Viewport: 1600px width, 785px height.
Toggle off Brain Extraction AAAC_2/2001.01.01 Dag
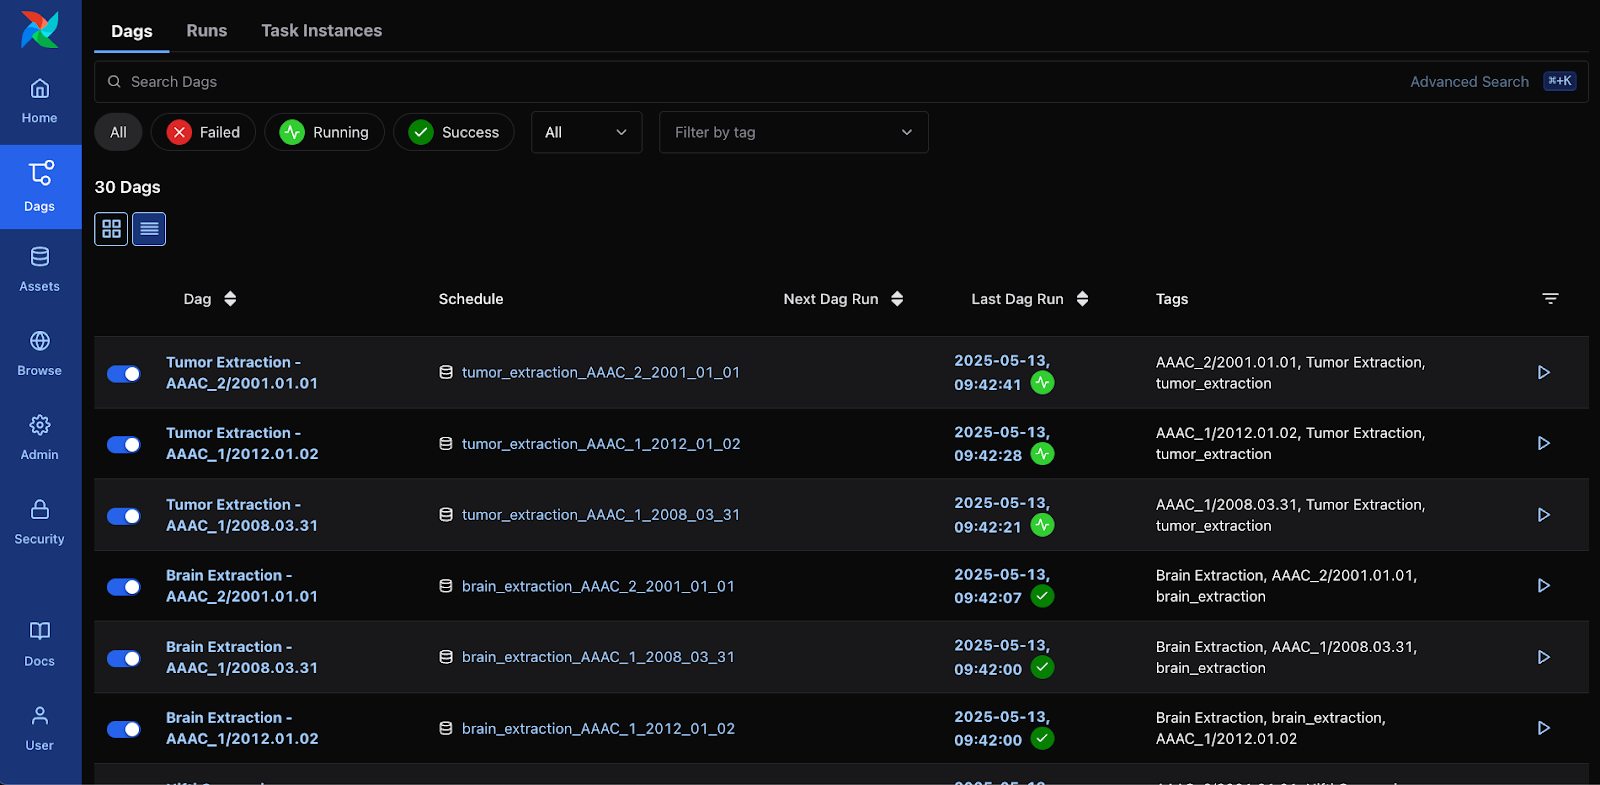pos(124,587)
